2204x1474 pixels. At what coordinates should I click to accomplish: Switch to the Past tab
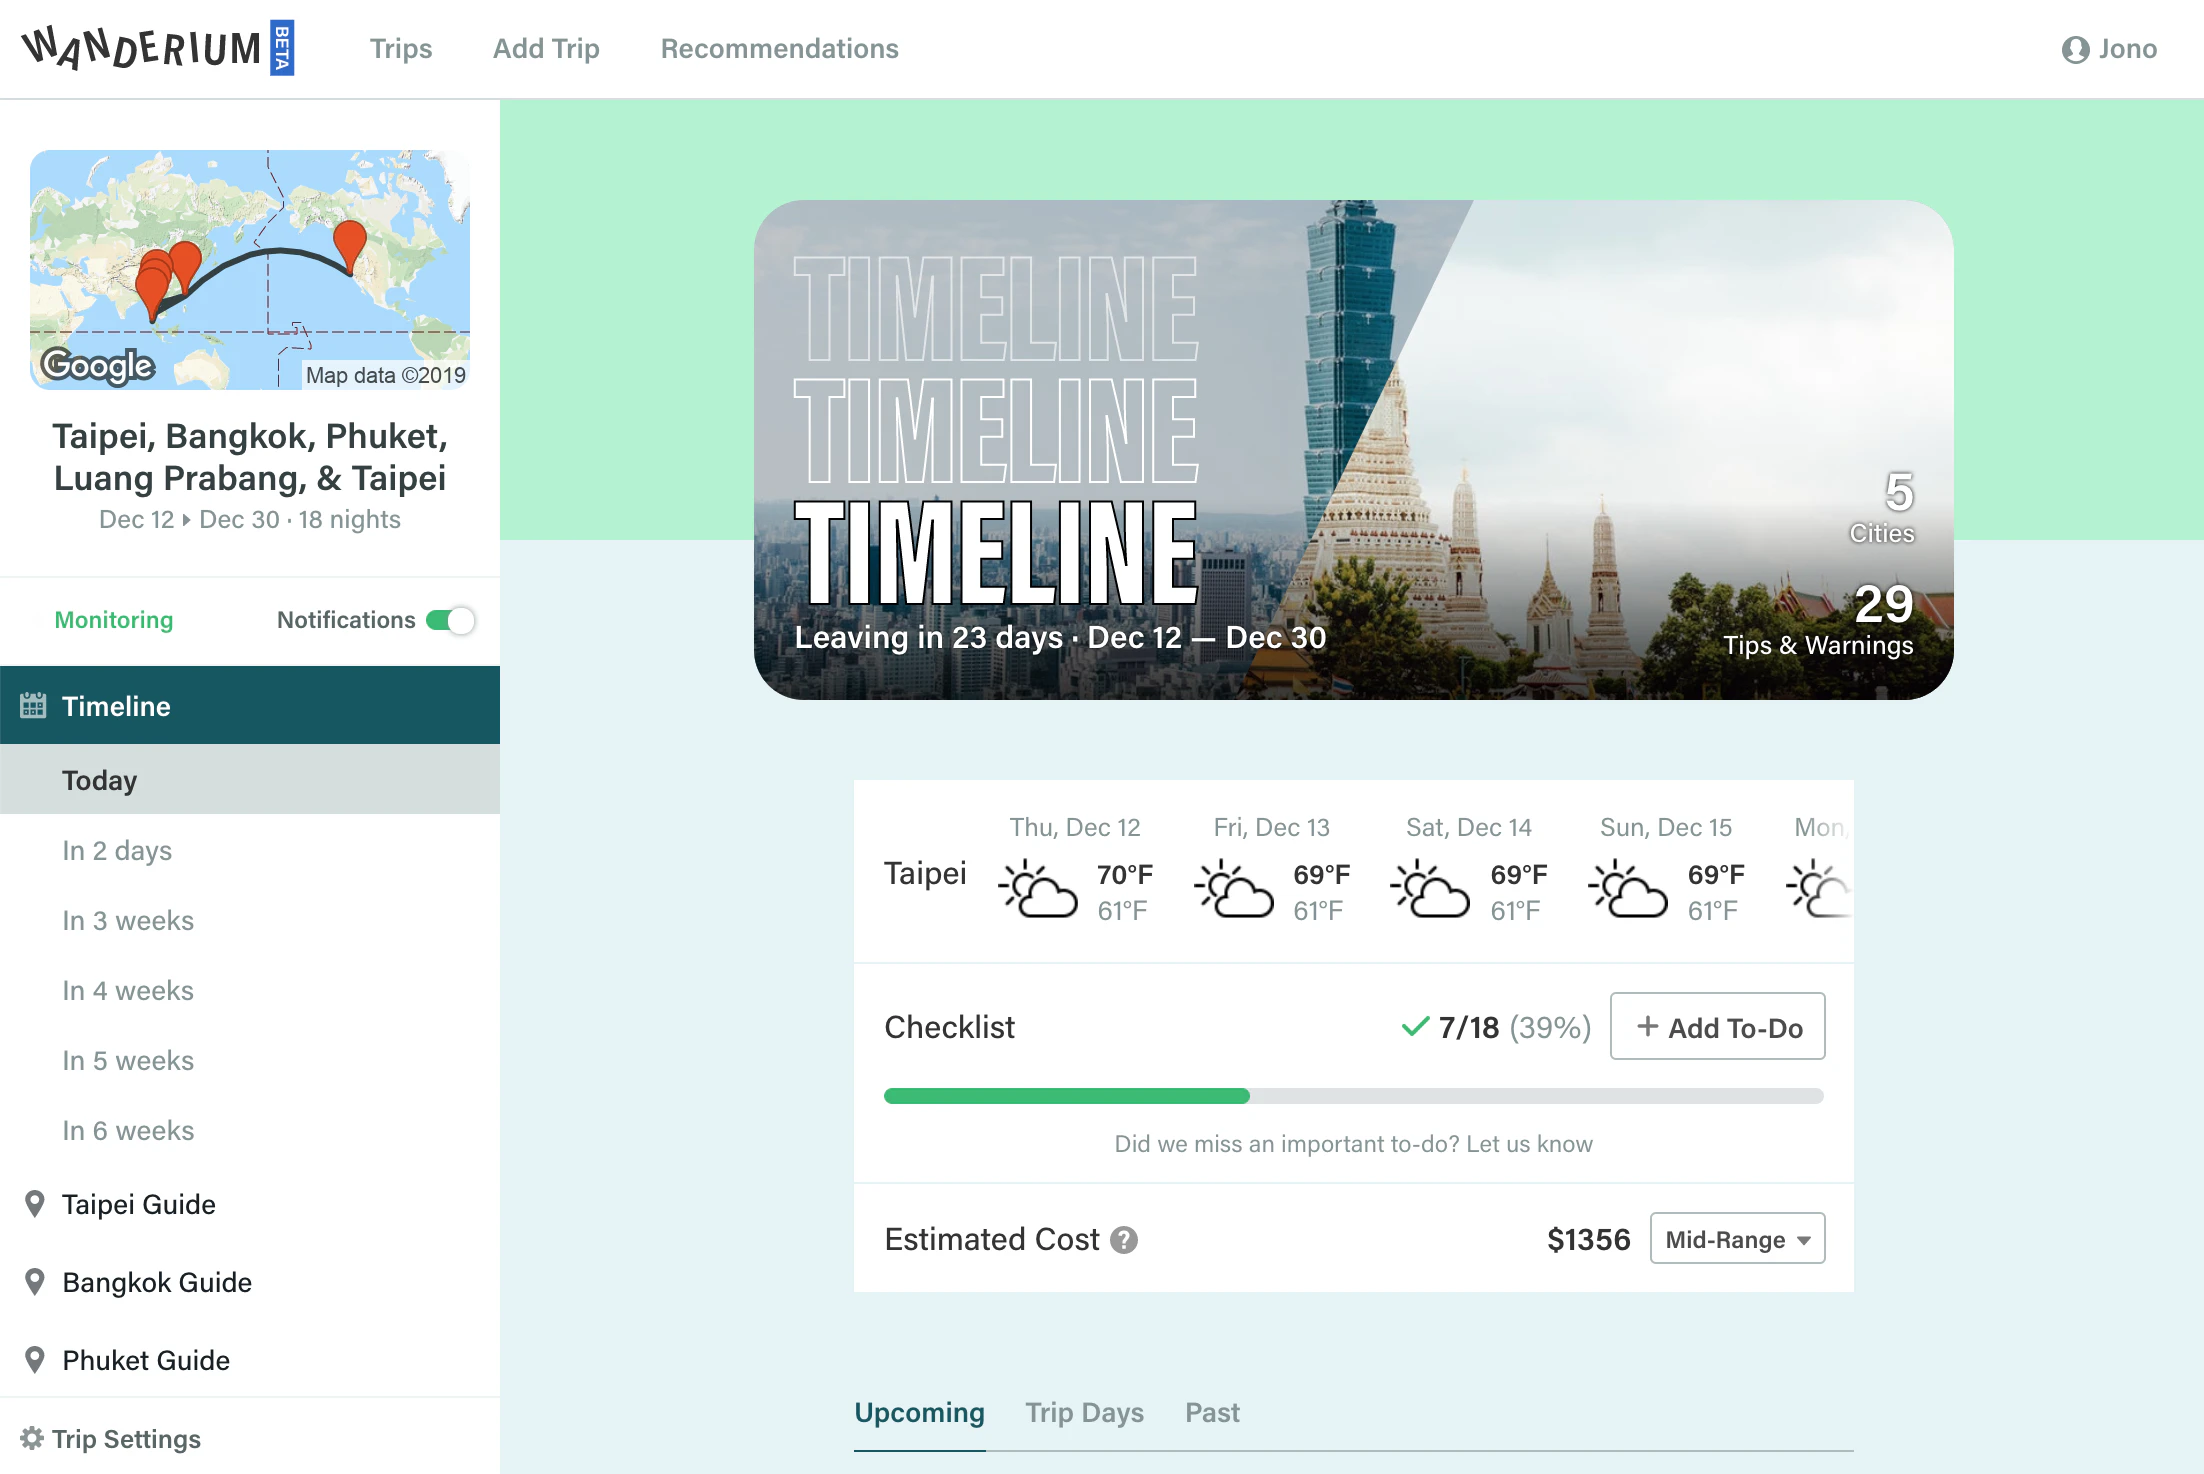pyautogui.click(x=1212, y=1413)
